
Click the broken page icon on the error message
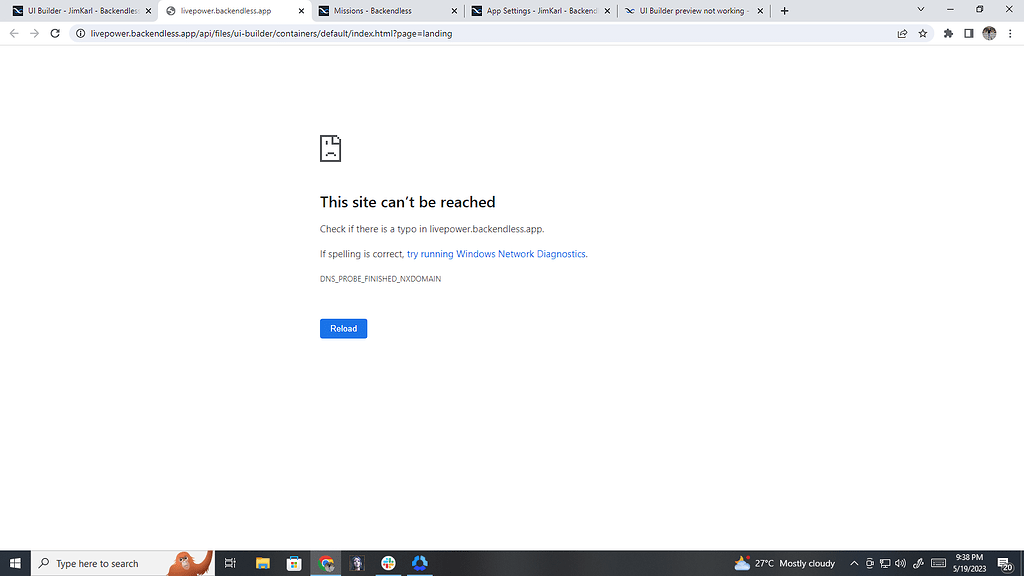[x=330, y=147]
